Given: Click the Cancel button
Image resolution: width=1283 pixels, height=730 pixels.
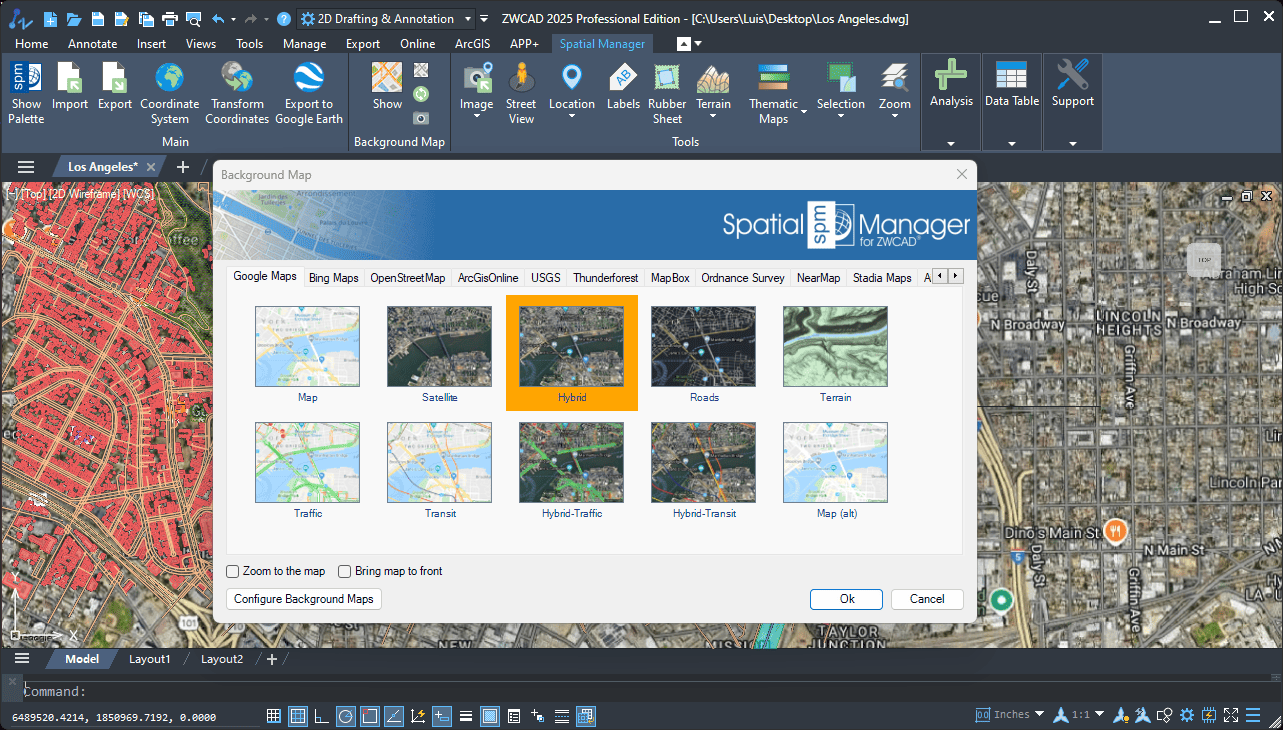Looking at the screenshot, I should point(927,599).
